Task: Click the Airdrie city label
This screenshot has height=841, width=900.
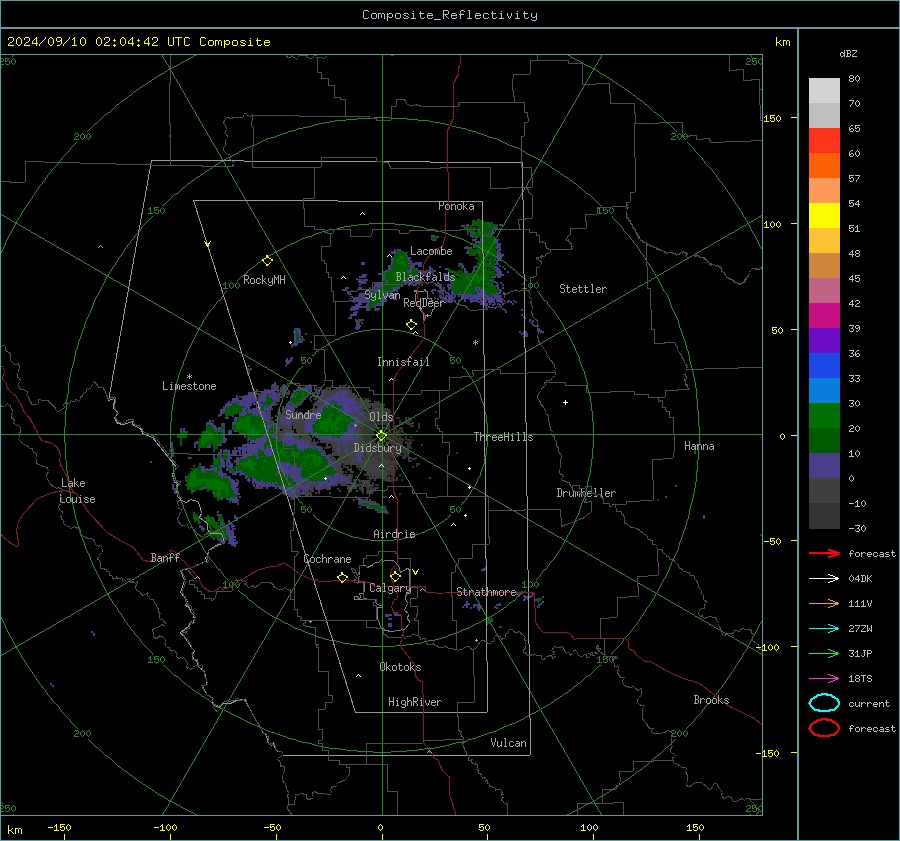Action: pos(394,534)
